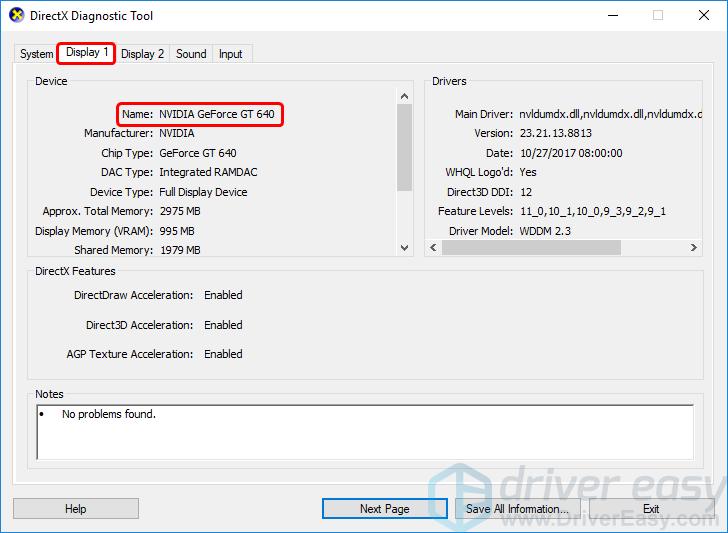The image size is (728, 533).
Task: Minimize the DirectX Diagnostic Tool window
Action: 613,15
